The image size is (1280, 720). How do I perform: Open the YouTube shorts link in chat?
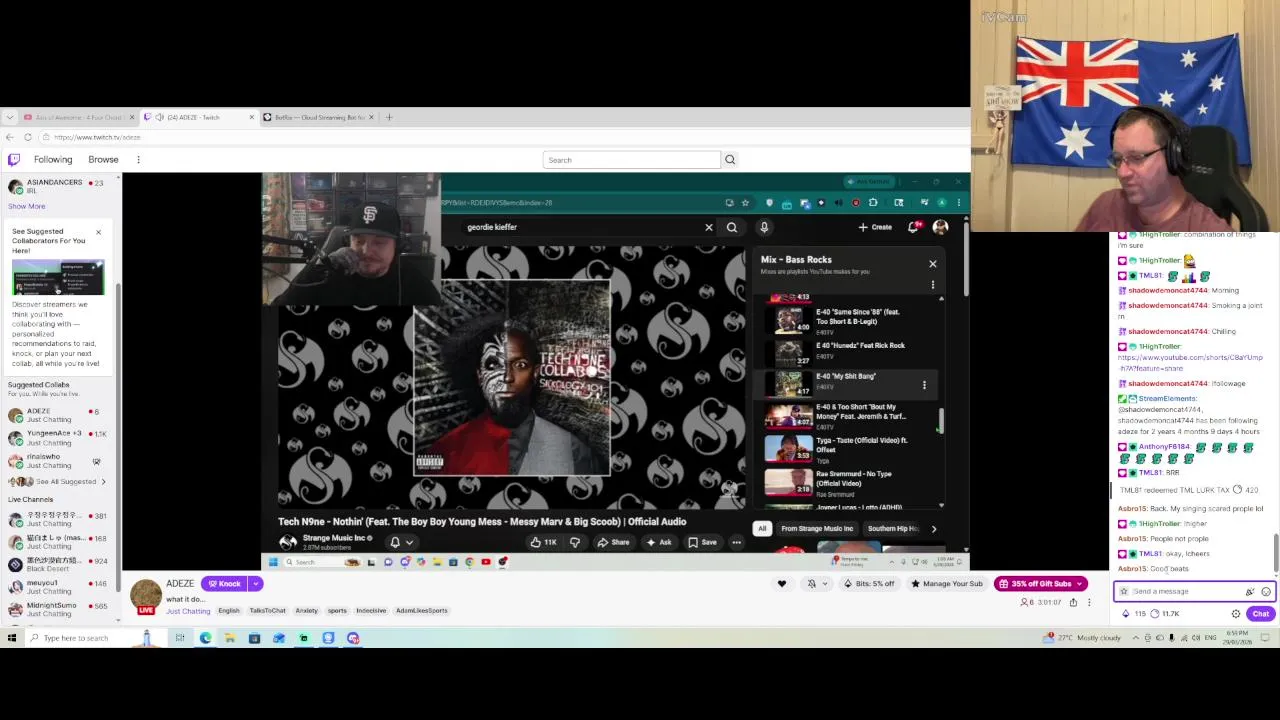[1190, 362]
